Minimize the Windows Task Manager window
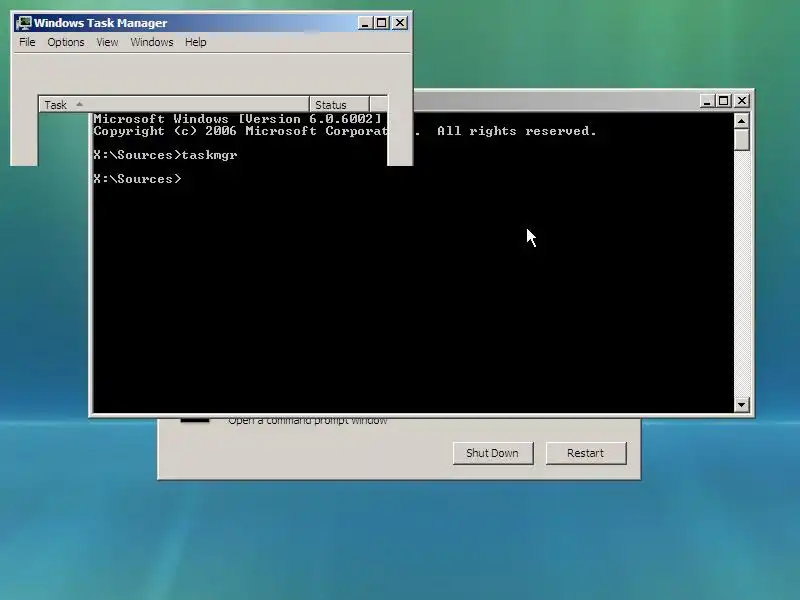Screen dimensions: 800x600 365,23
